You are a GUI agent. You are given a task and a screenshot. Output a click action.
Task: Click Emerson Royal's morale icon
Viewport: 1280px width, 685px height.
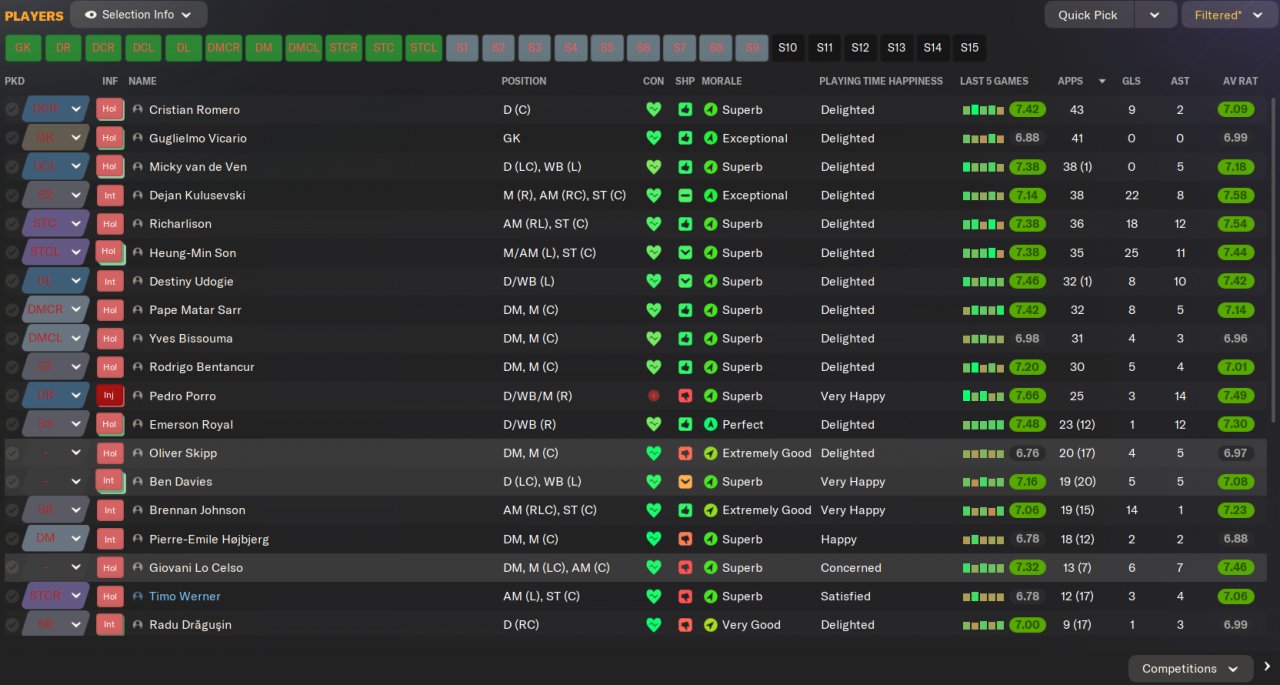tap(711, 425)
